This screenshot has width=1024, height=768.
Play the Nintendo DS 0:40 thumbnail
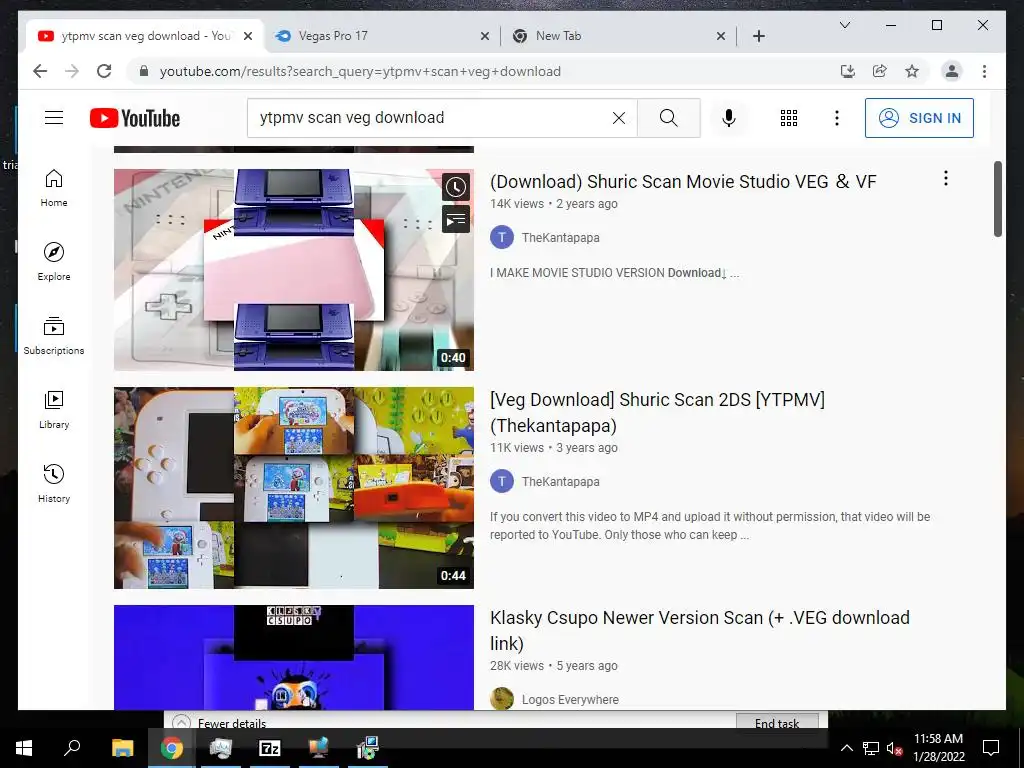294,270
